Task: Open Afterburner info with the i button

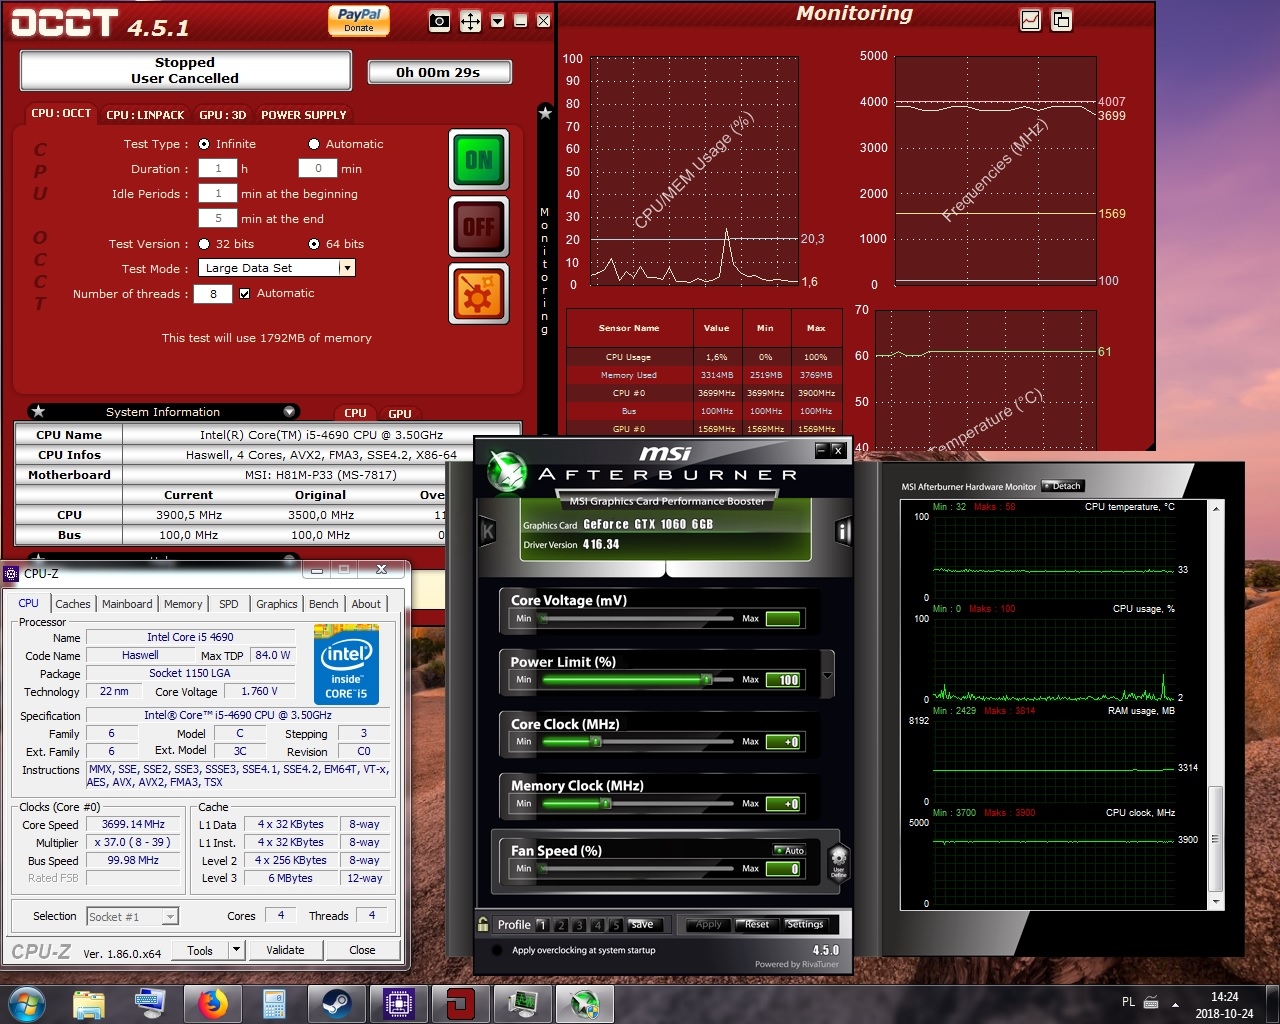Action: click(843, 532)
